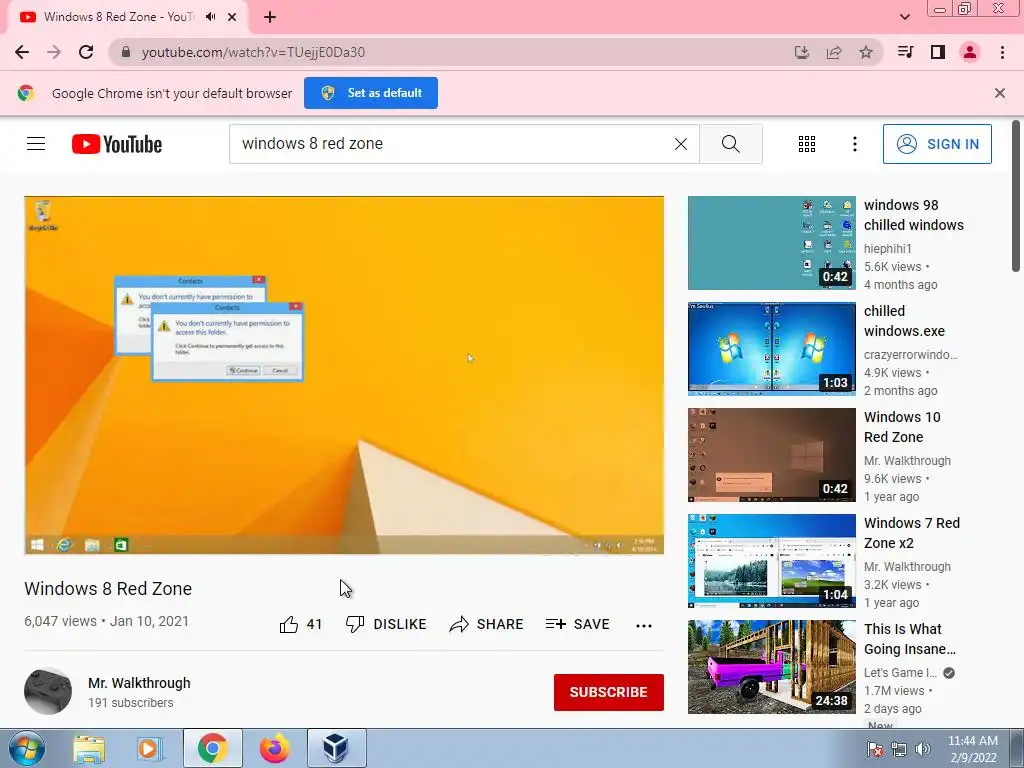Expand the tab search chevron
1024x768 pixels.
coord(905,17)
